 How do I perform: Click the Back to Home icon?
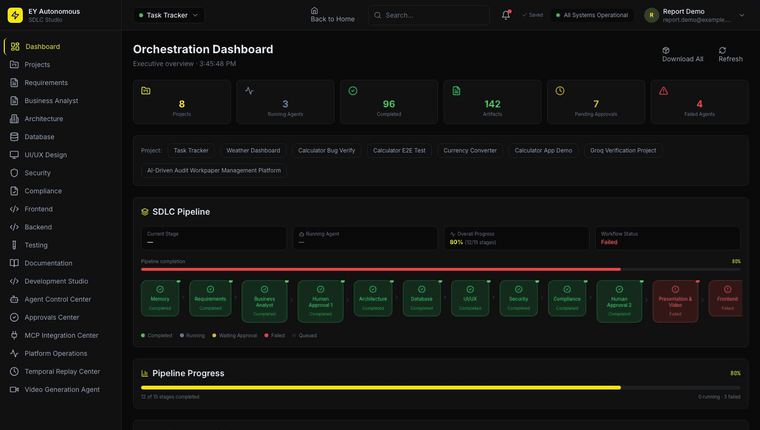point(314,10)
